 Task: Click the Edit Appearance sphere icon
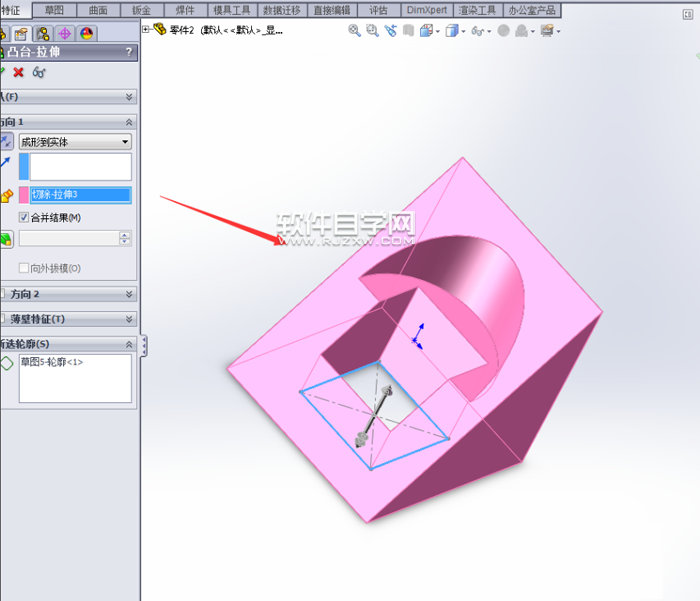tap(504, 30)
